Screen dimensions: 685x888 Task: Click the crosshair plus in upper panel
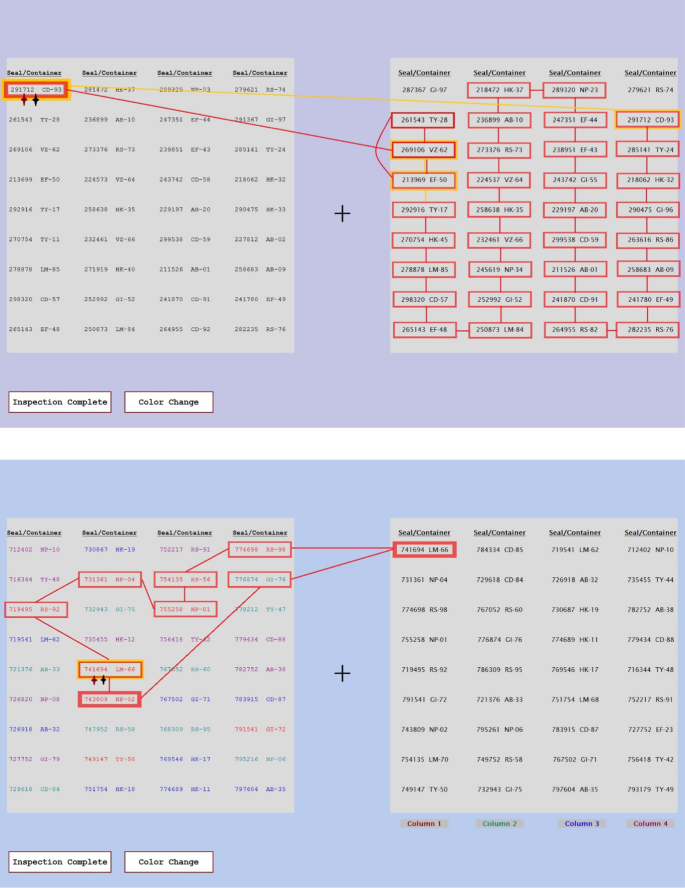pyautogui.click(x=342, y=213)
